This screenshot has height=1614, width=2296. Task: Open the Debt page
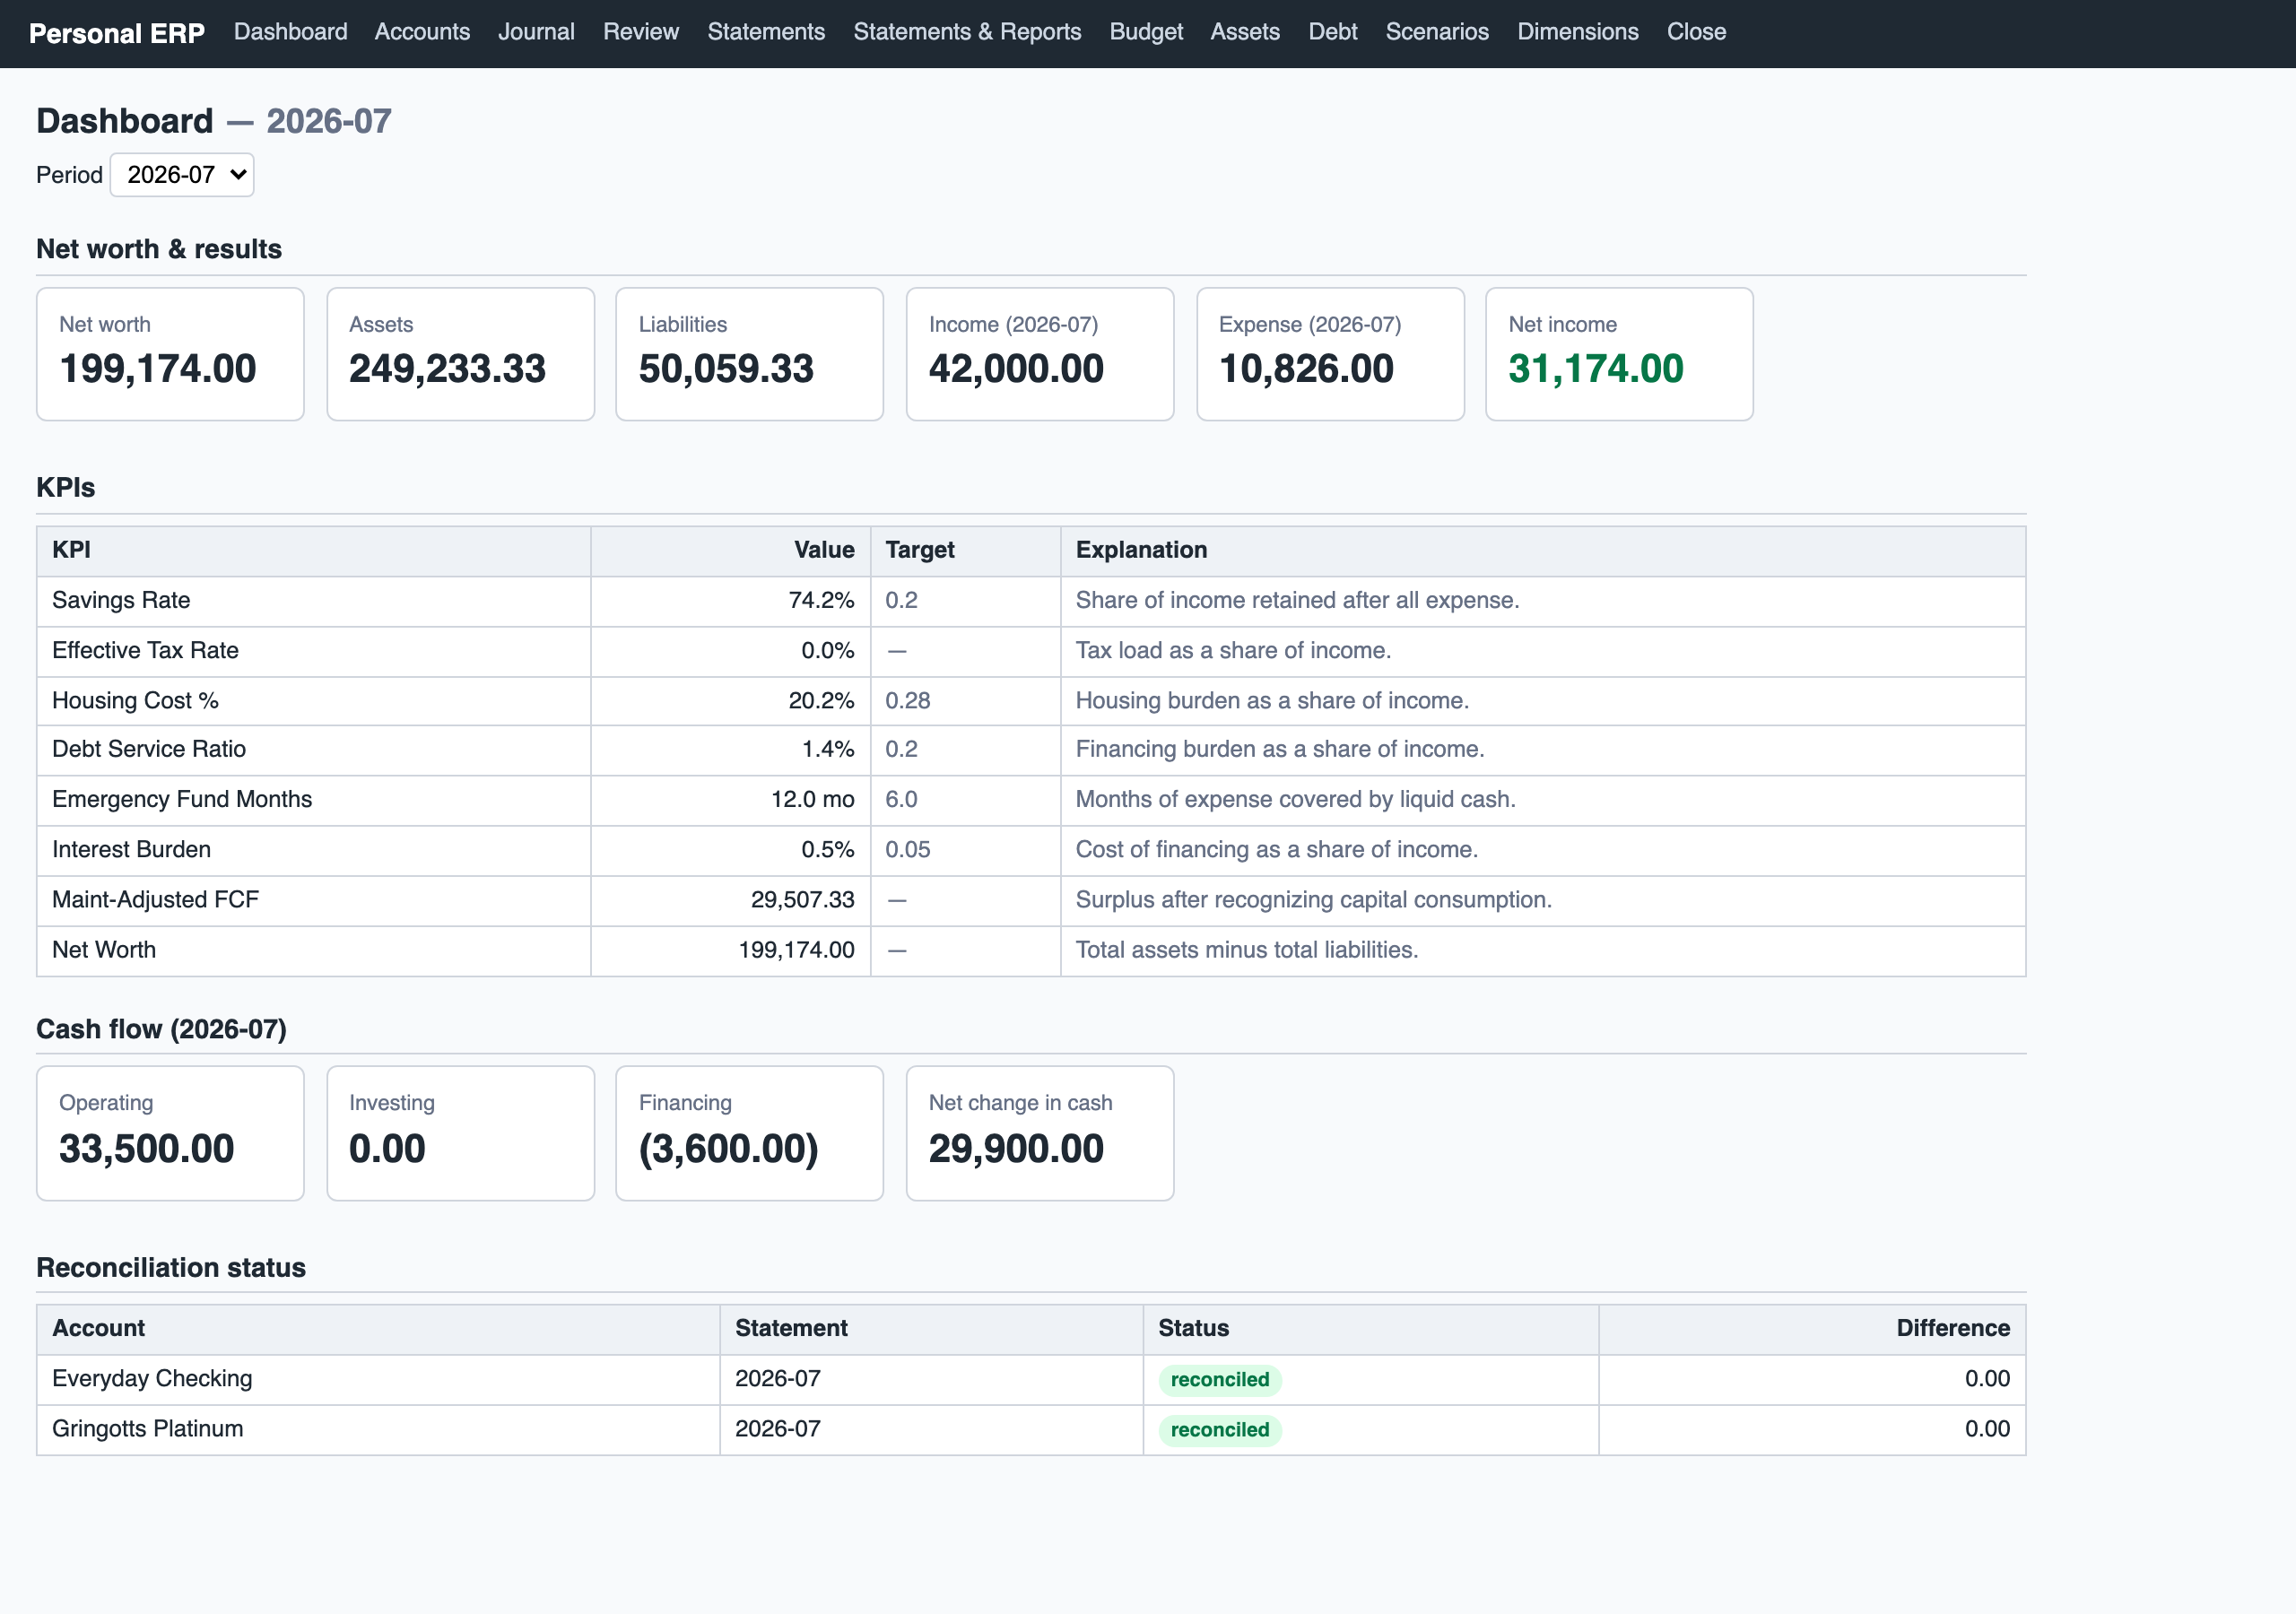(1333, 32)
